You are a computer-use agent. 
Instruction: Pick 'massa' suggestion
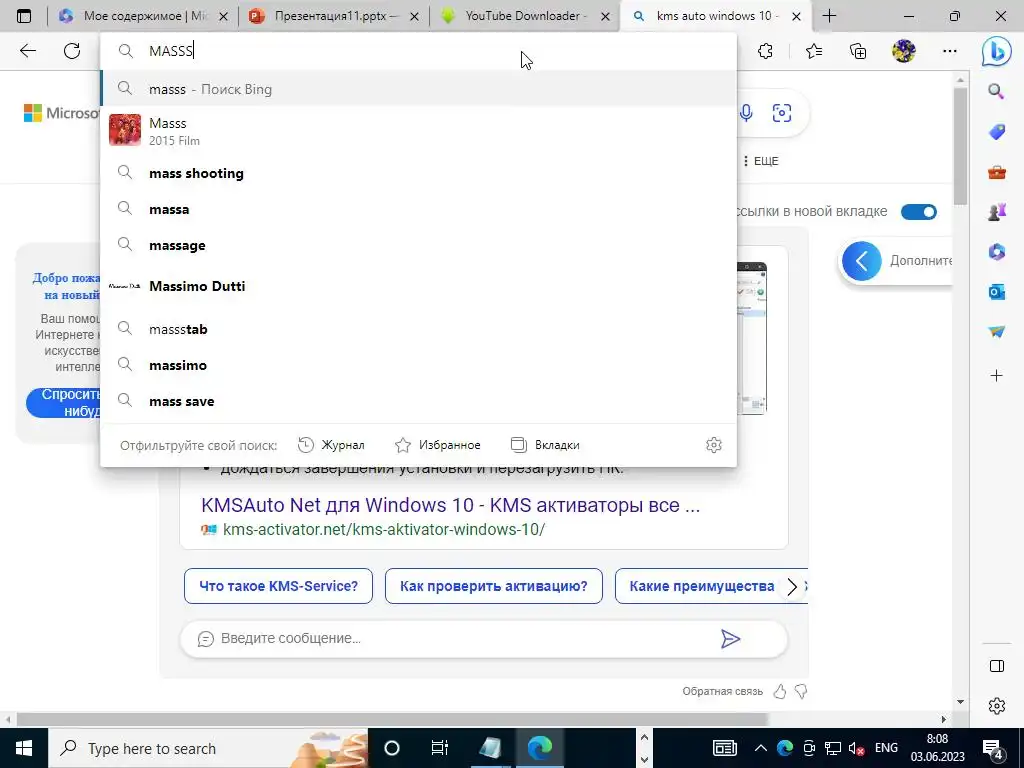tap(419, 209)
